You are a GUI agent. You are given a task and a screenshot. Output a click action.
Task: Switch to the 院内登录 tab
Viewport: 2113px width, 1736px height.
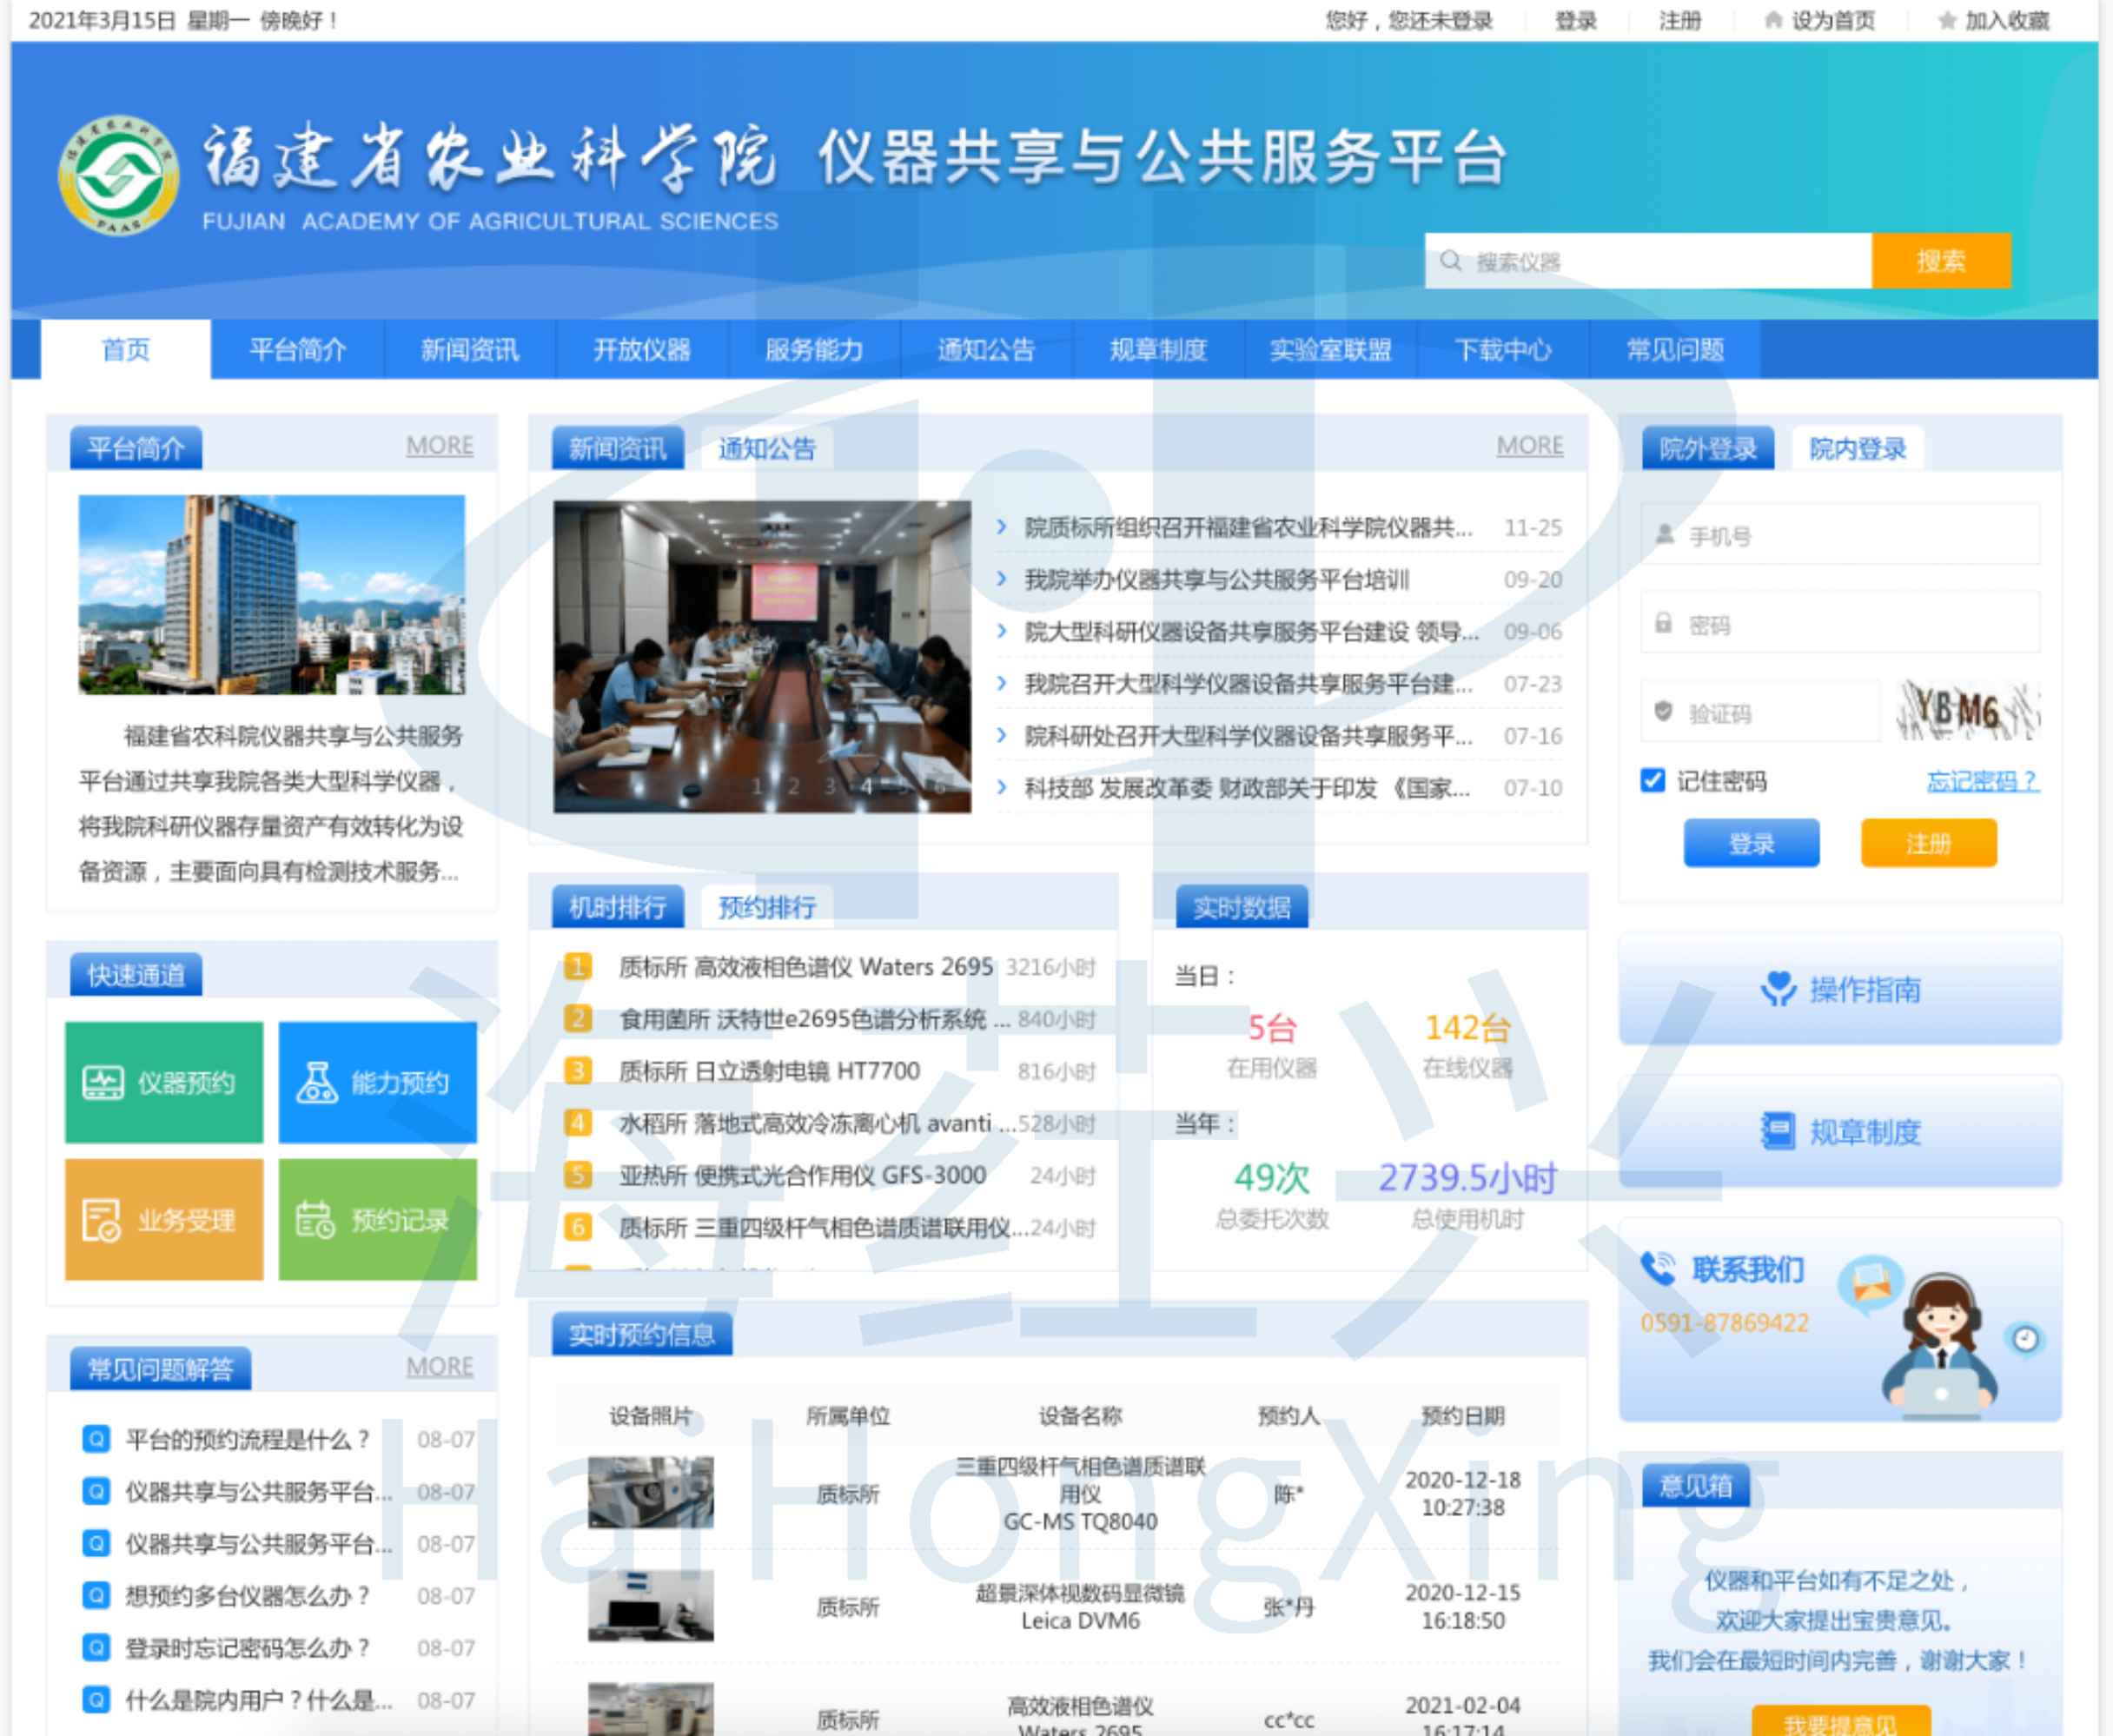(1857, 449)
